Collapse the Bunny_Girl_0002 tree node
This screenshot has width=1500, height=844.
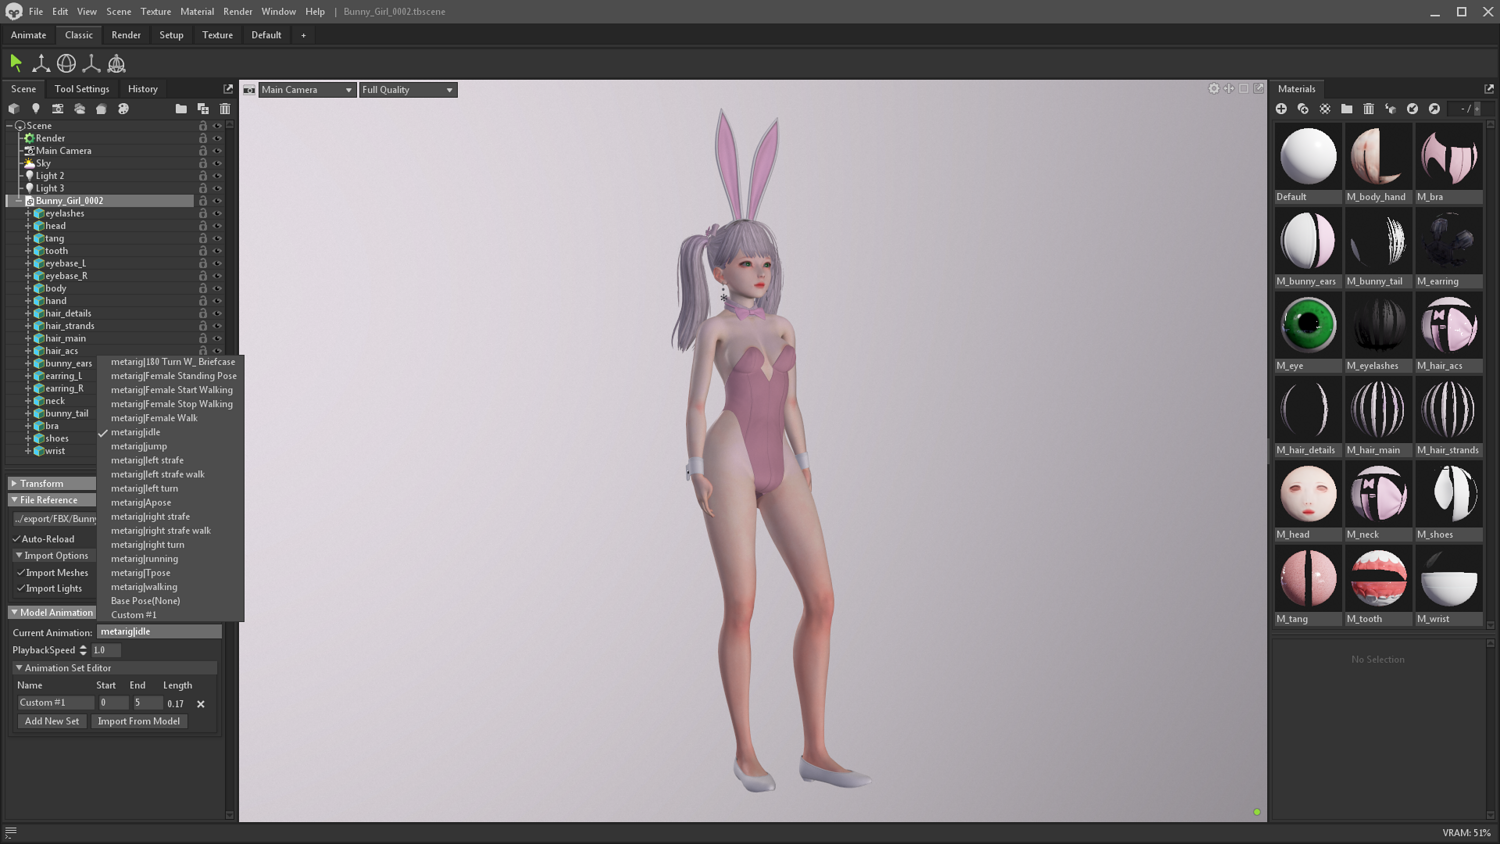pyautogui.click(x=18, y=201)
